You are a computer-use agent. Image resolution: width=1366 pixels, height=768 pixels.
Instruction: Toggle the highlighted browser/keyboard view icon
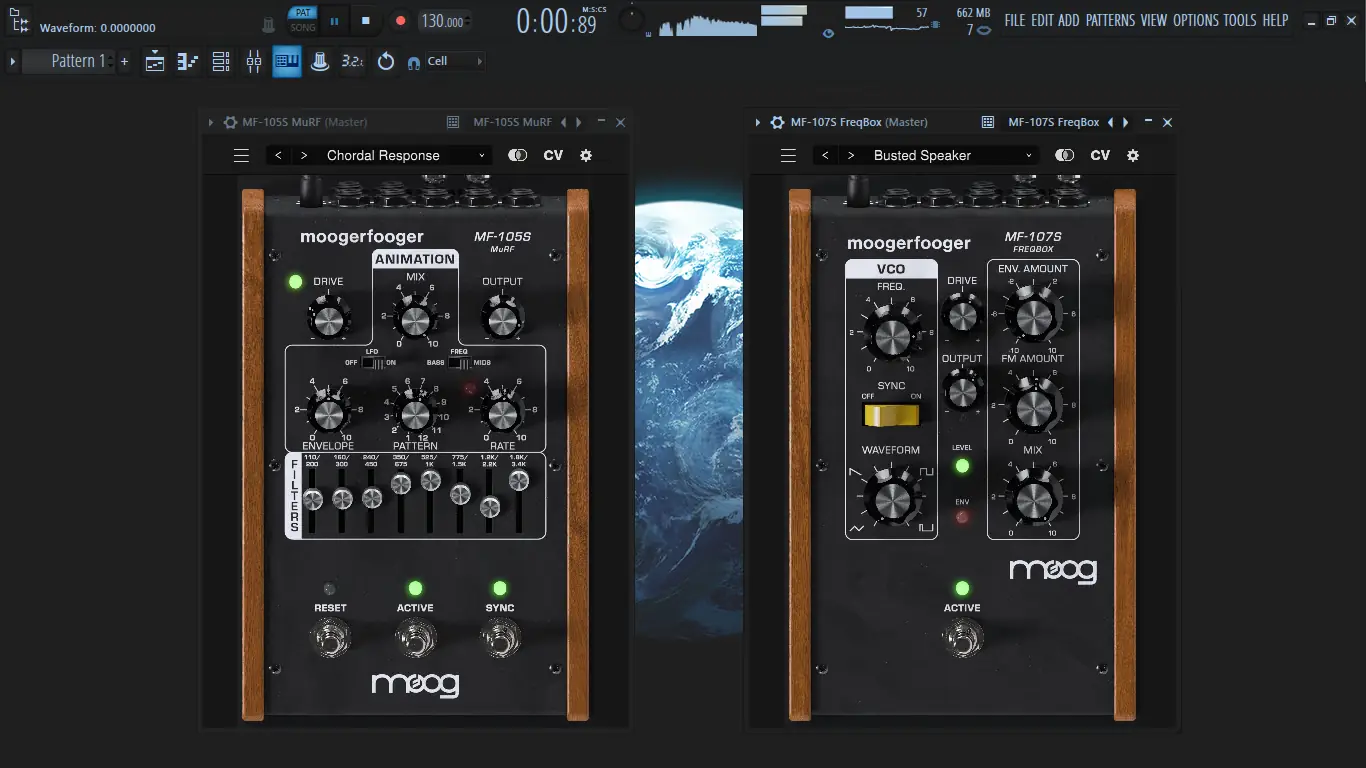point(287,62)
